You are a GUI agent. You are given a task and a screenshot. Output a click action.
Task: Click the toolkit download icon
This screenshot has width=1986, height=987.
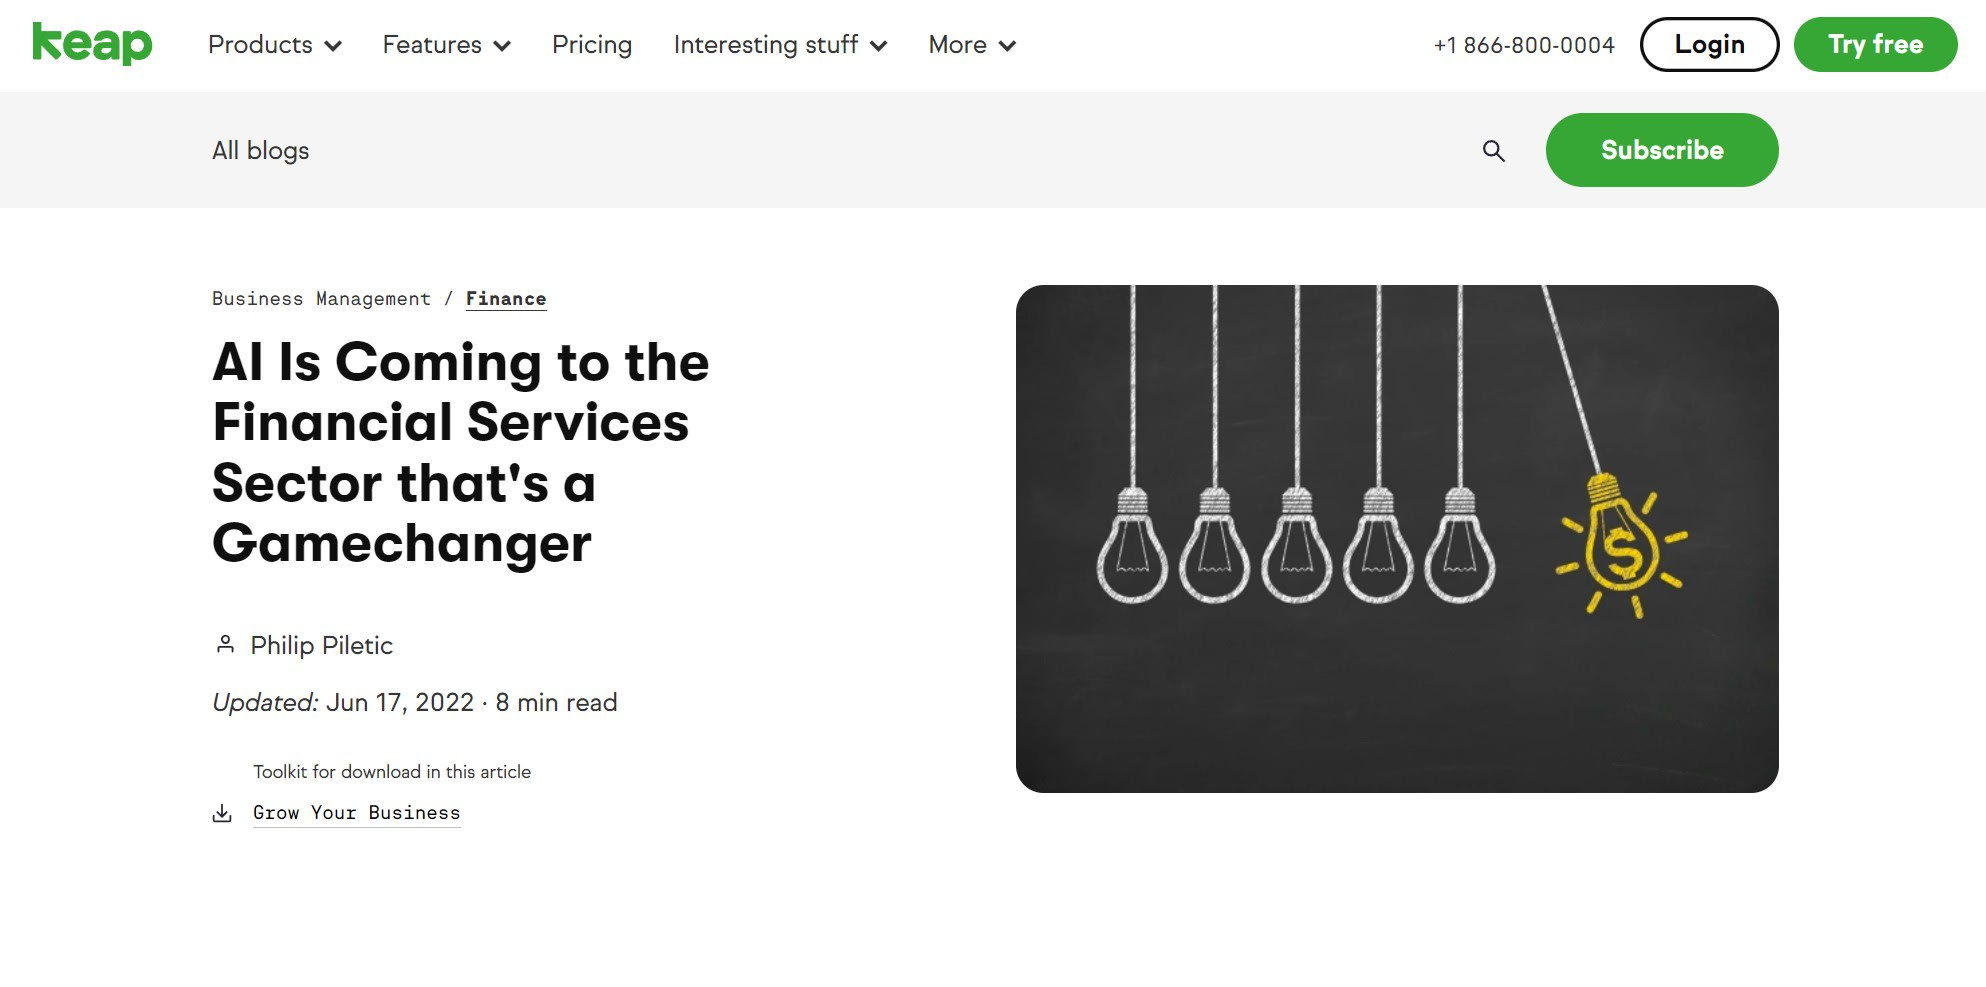click(x=222, y=813)
